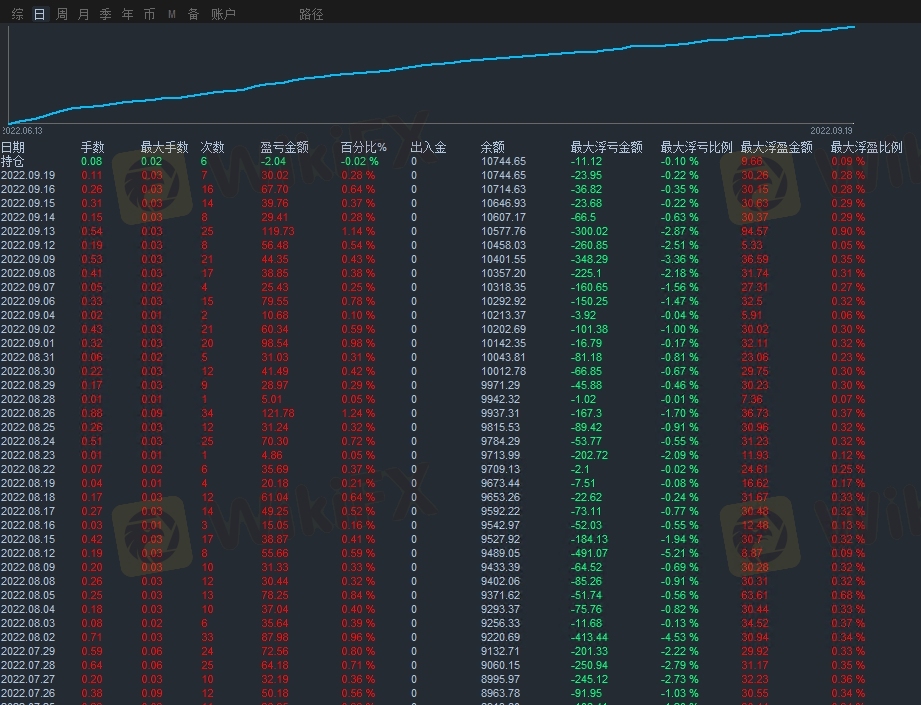Image resolution: width=921 pixels, height=705 pixels.
Task: Click the 路径 path label
Action: pyautogui.click(x=311, y=14)
